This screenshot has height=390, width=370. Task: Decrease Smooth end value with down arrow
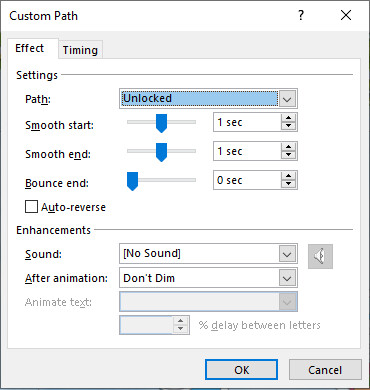(x=288, y=155)
